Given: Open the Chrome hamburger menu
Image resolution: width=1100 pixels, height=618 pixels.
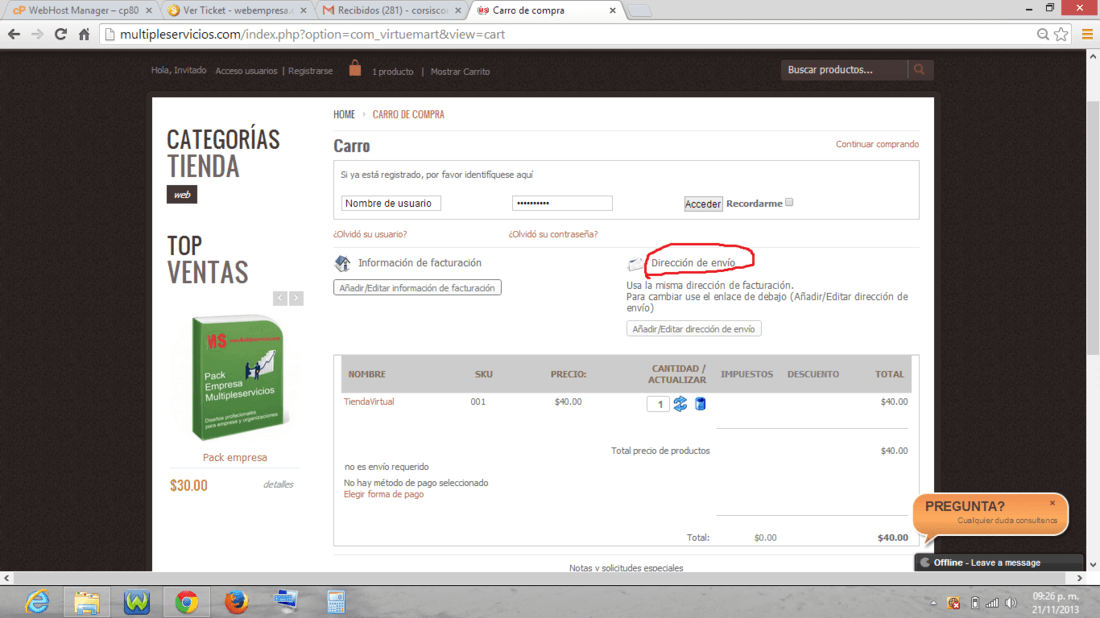Looking at the screenshot, I should click(x=1087, y=34).
